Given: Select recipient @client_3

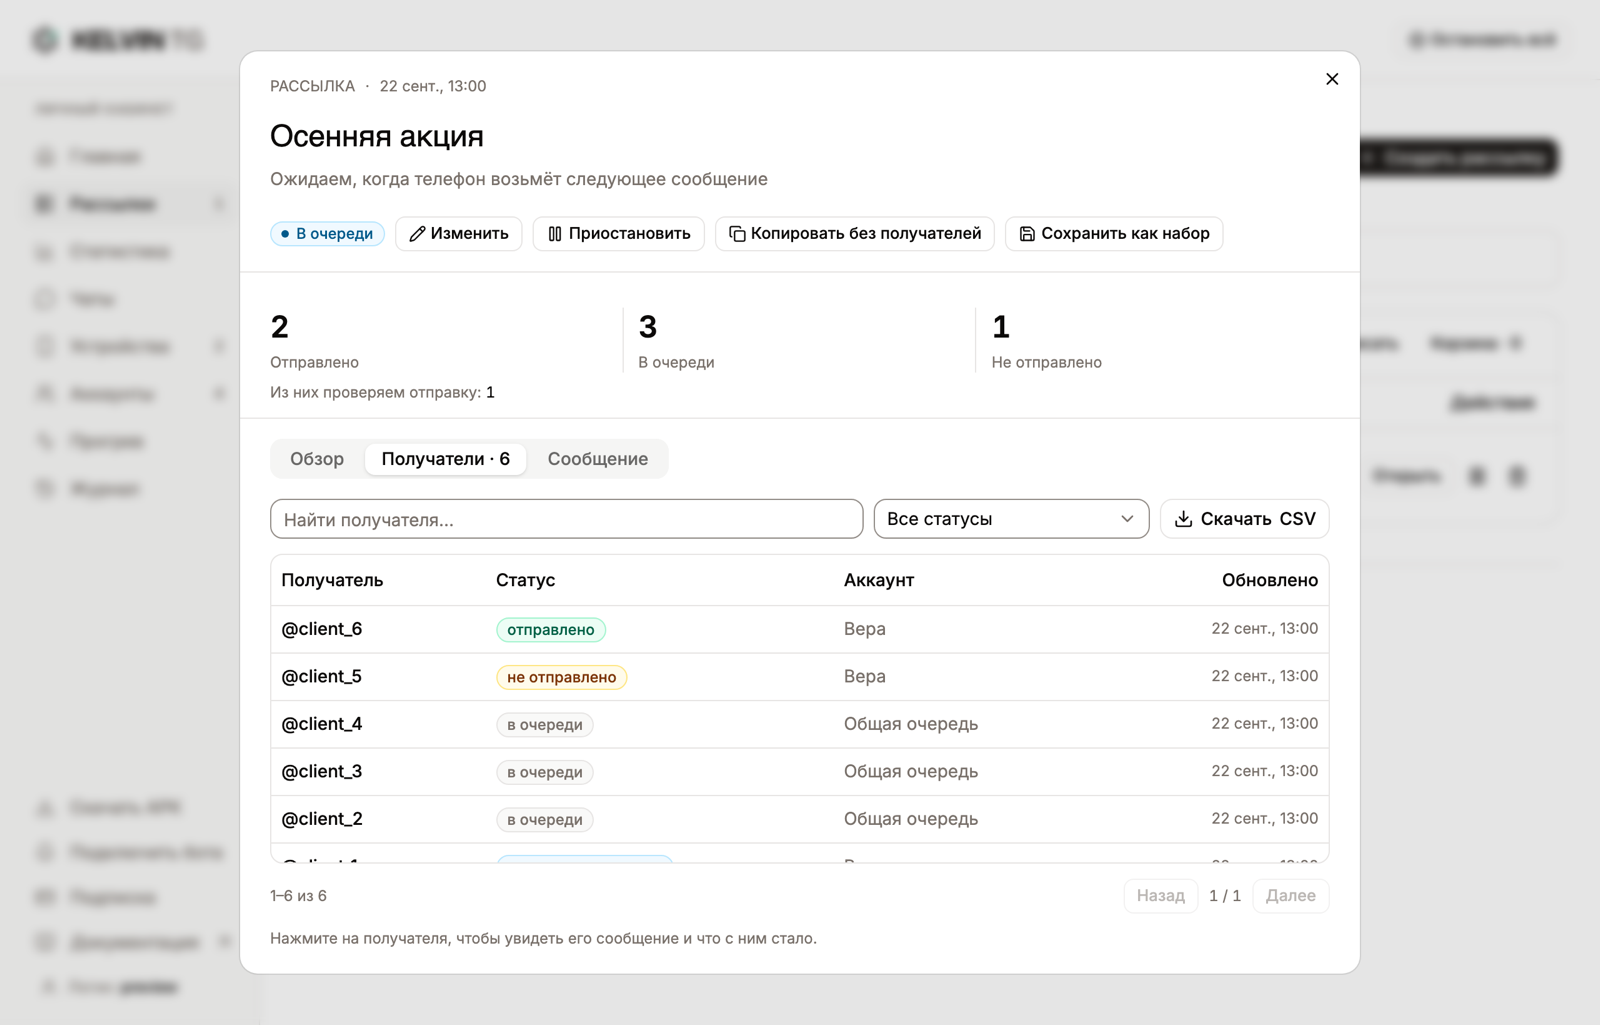Looking at the screenshot, I should click(799, 772).
